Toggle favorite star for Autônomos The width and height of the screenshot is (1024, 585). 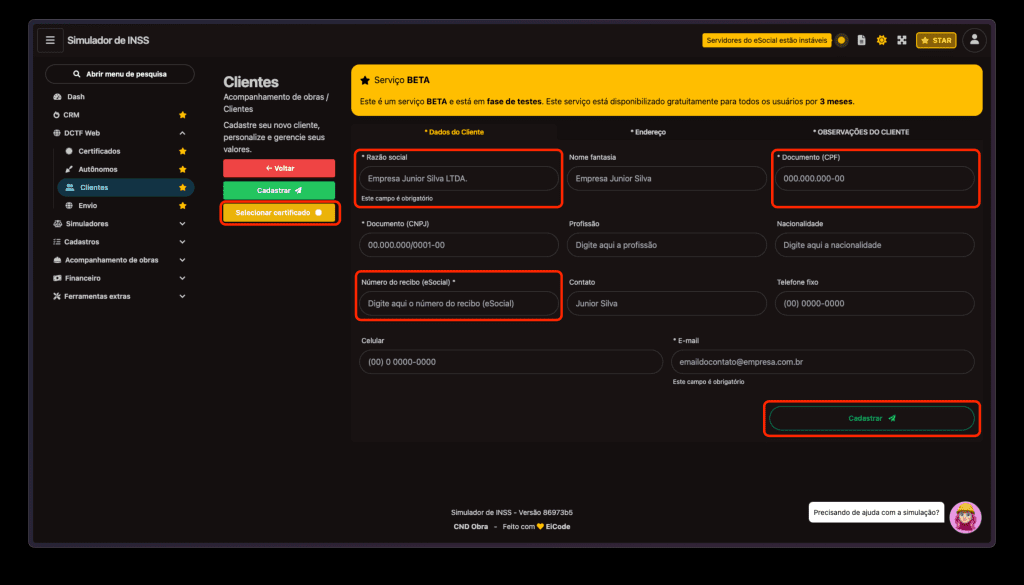tap(183, 169)
